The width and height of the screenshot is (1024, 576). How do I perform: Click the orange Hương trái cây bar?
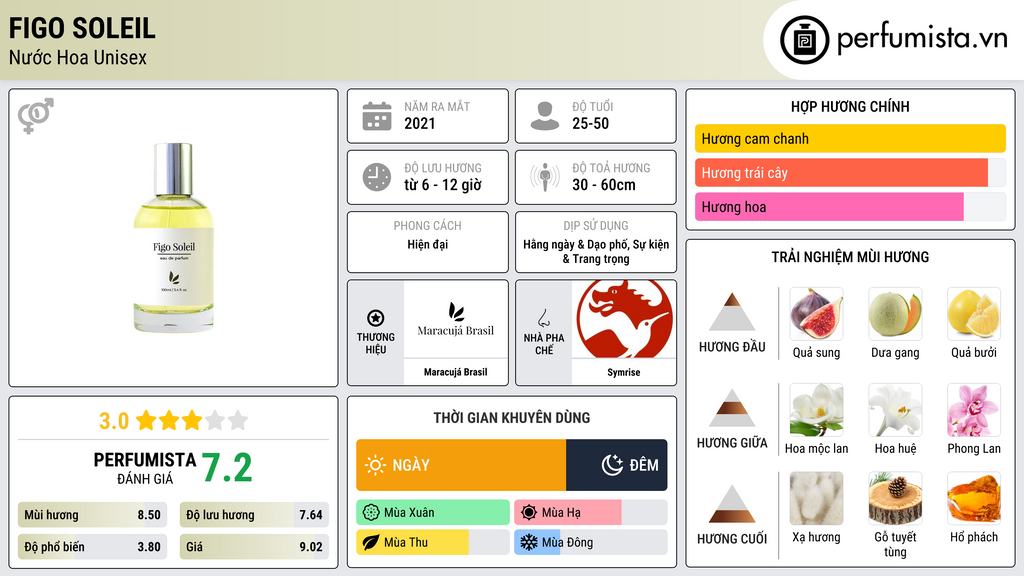(x=841, y=173)
